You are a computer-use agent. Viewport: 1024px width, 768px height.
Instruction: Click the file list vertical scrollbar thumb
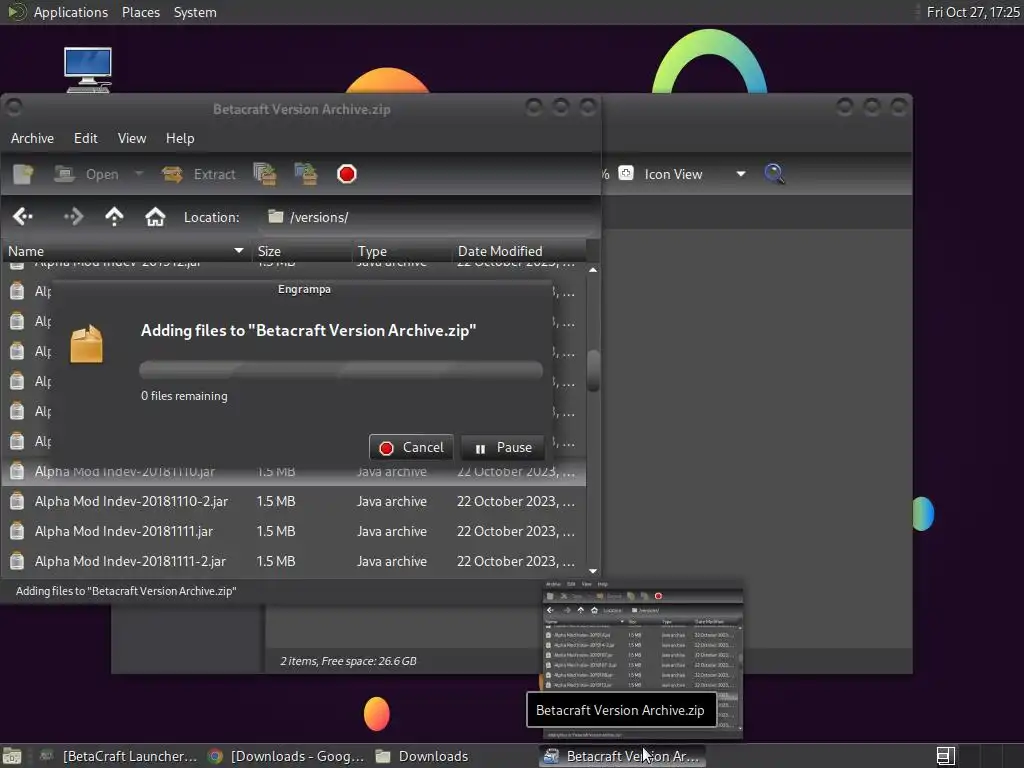click(x=593, y=370)
